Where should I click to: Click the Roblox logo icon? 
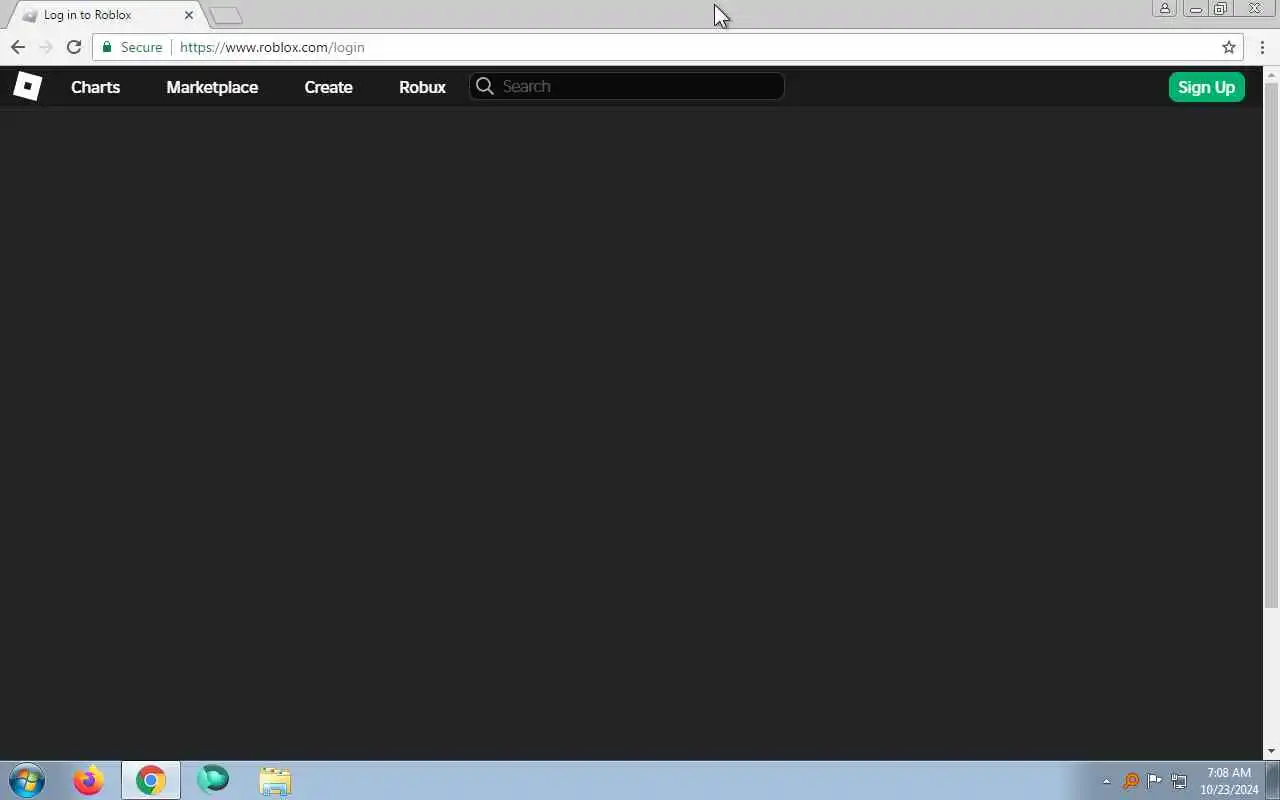[x=27, y=87]
